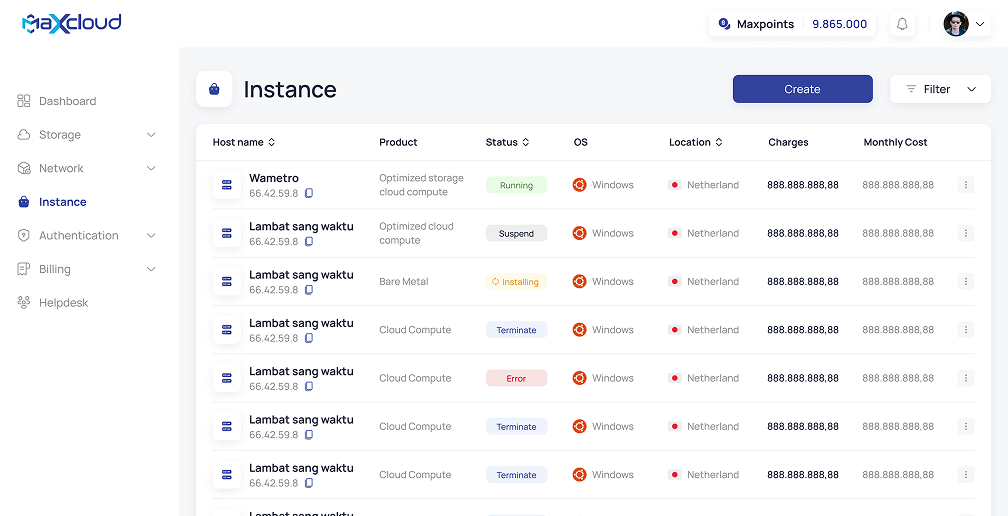
Task: Click the notification bell icon
Action: point(902,24)
